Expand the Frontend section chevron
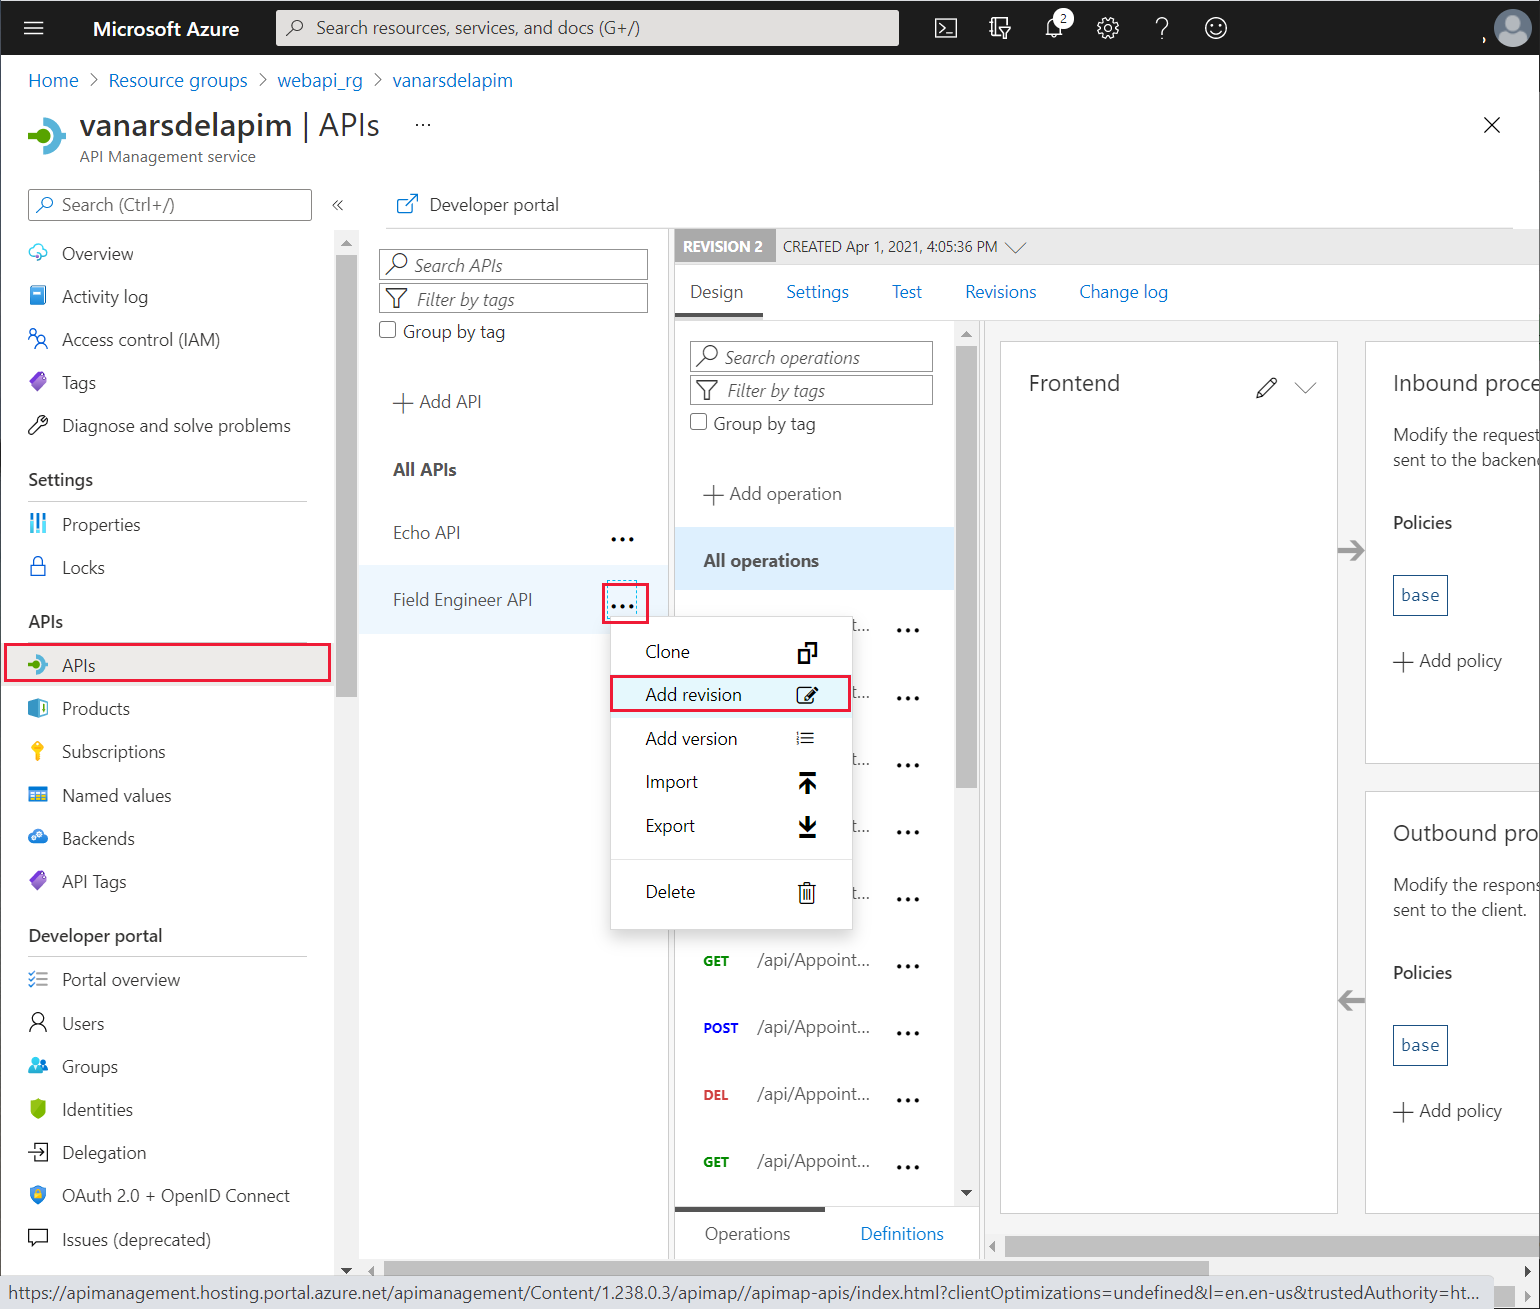Screen dimensions: 1540x1309 [1305, 388]
